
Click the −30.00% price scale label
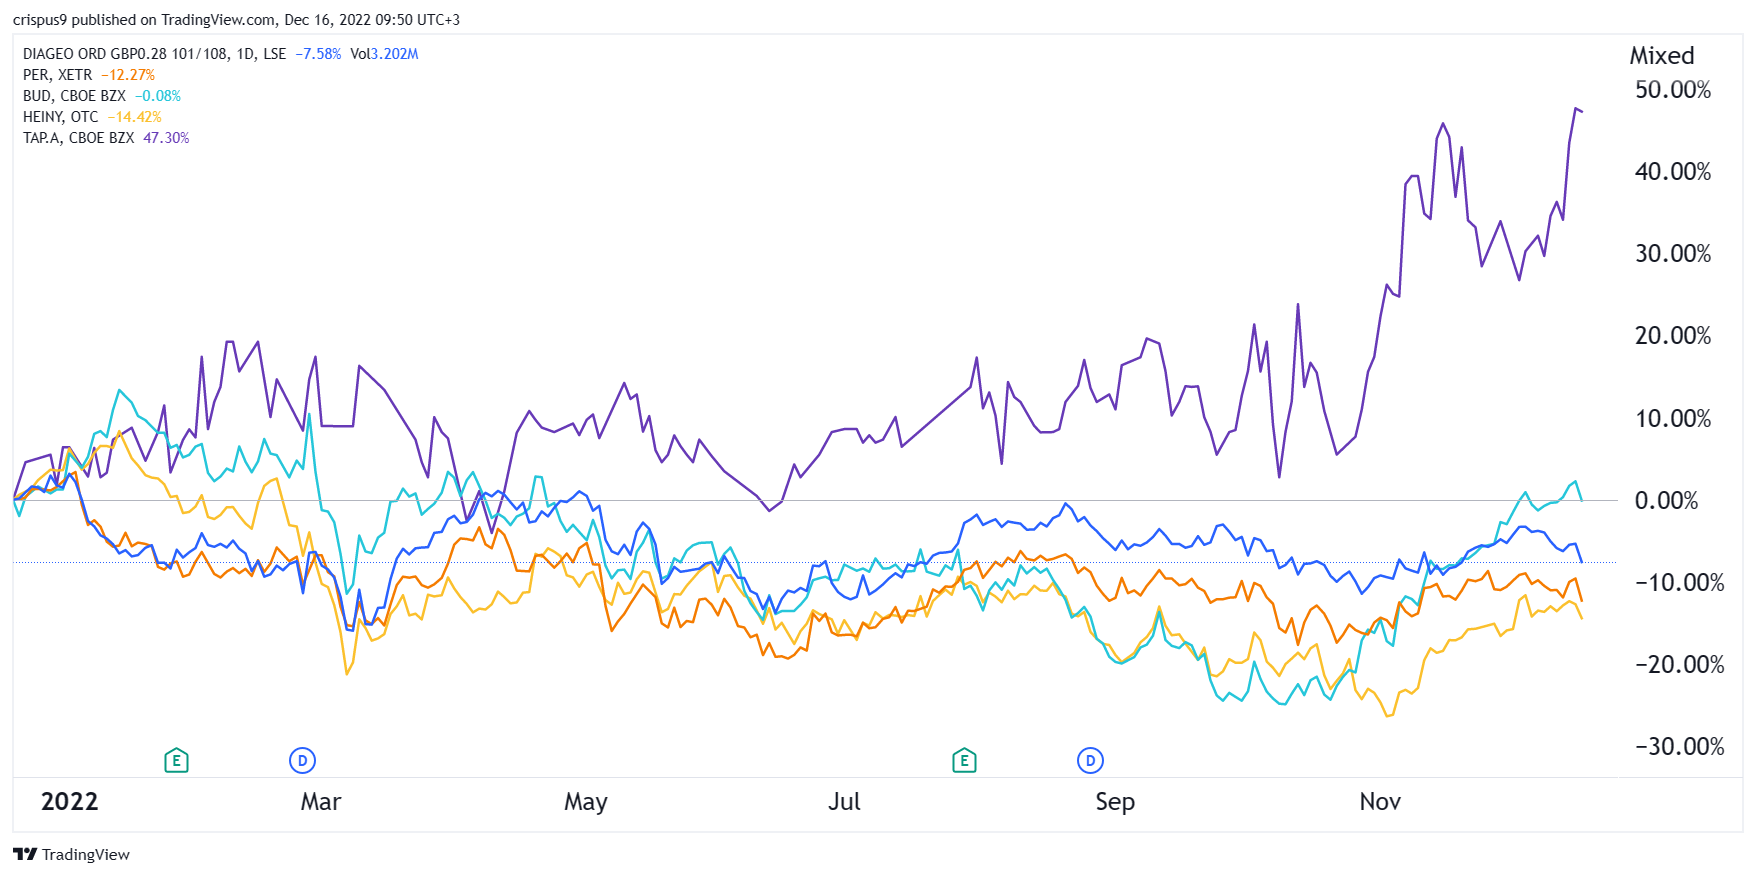1679,747
